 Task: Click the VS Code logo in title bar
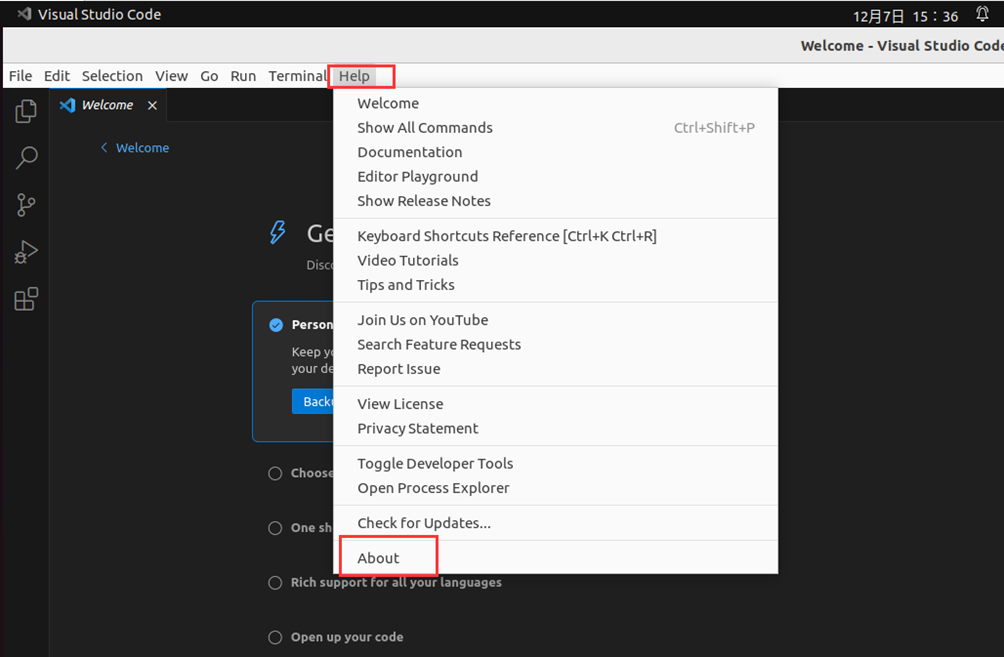[x=24, y=13]
